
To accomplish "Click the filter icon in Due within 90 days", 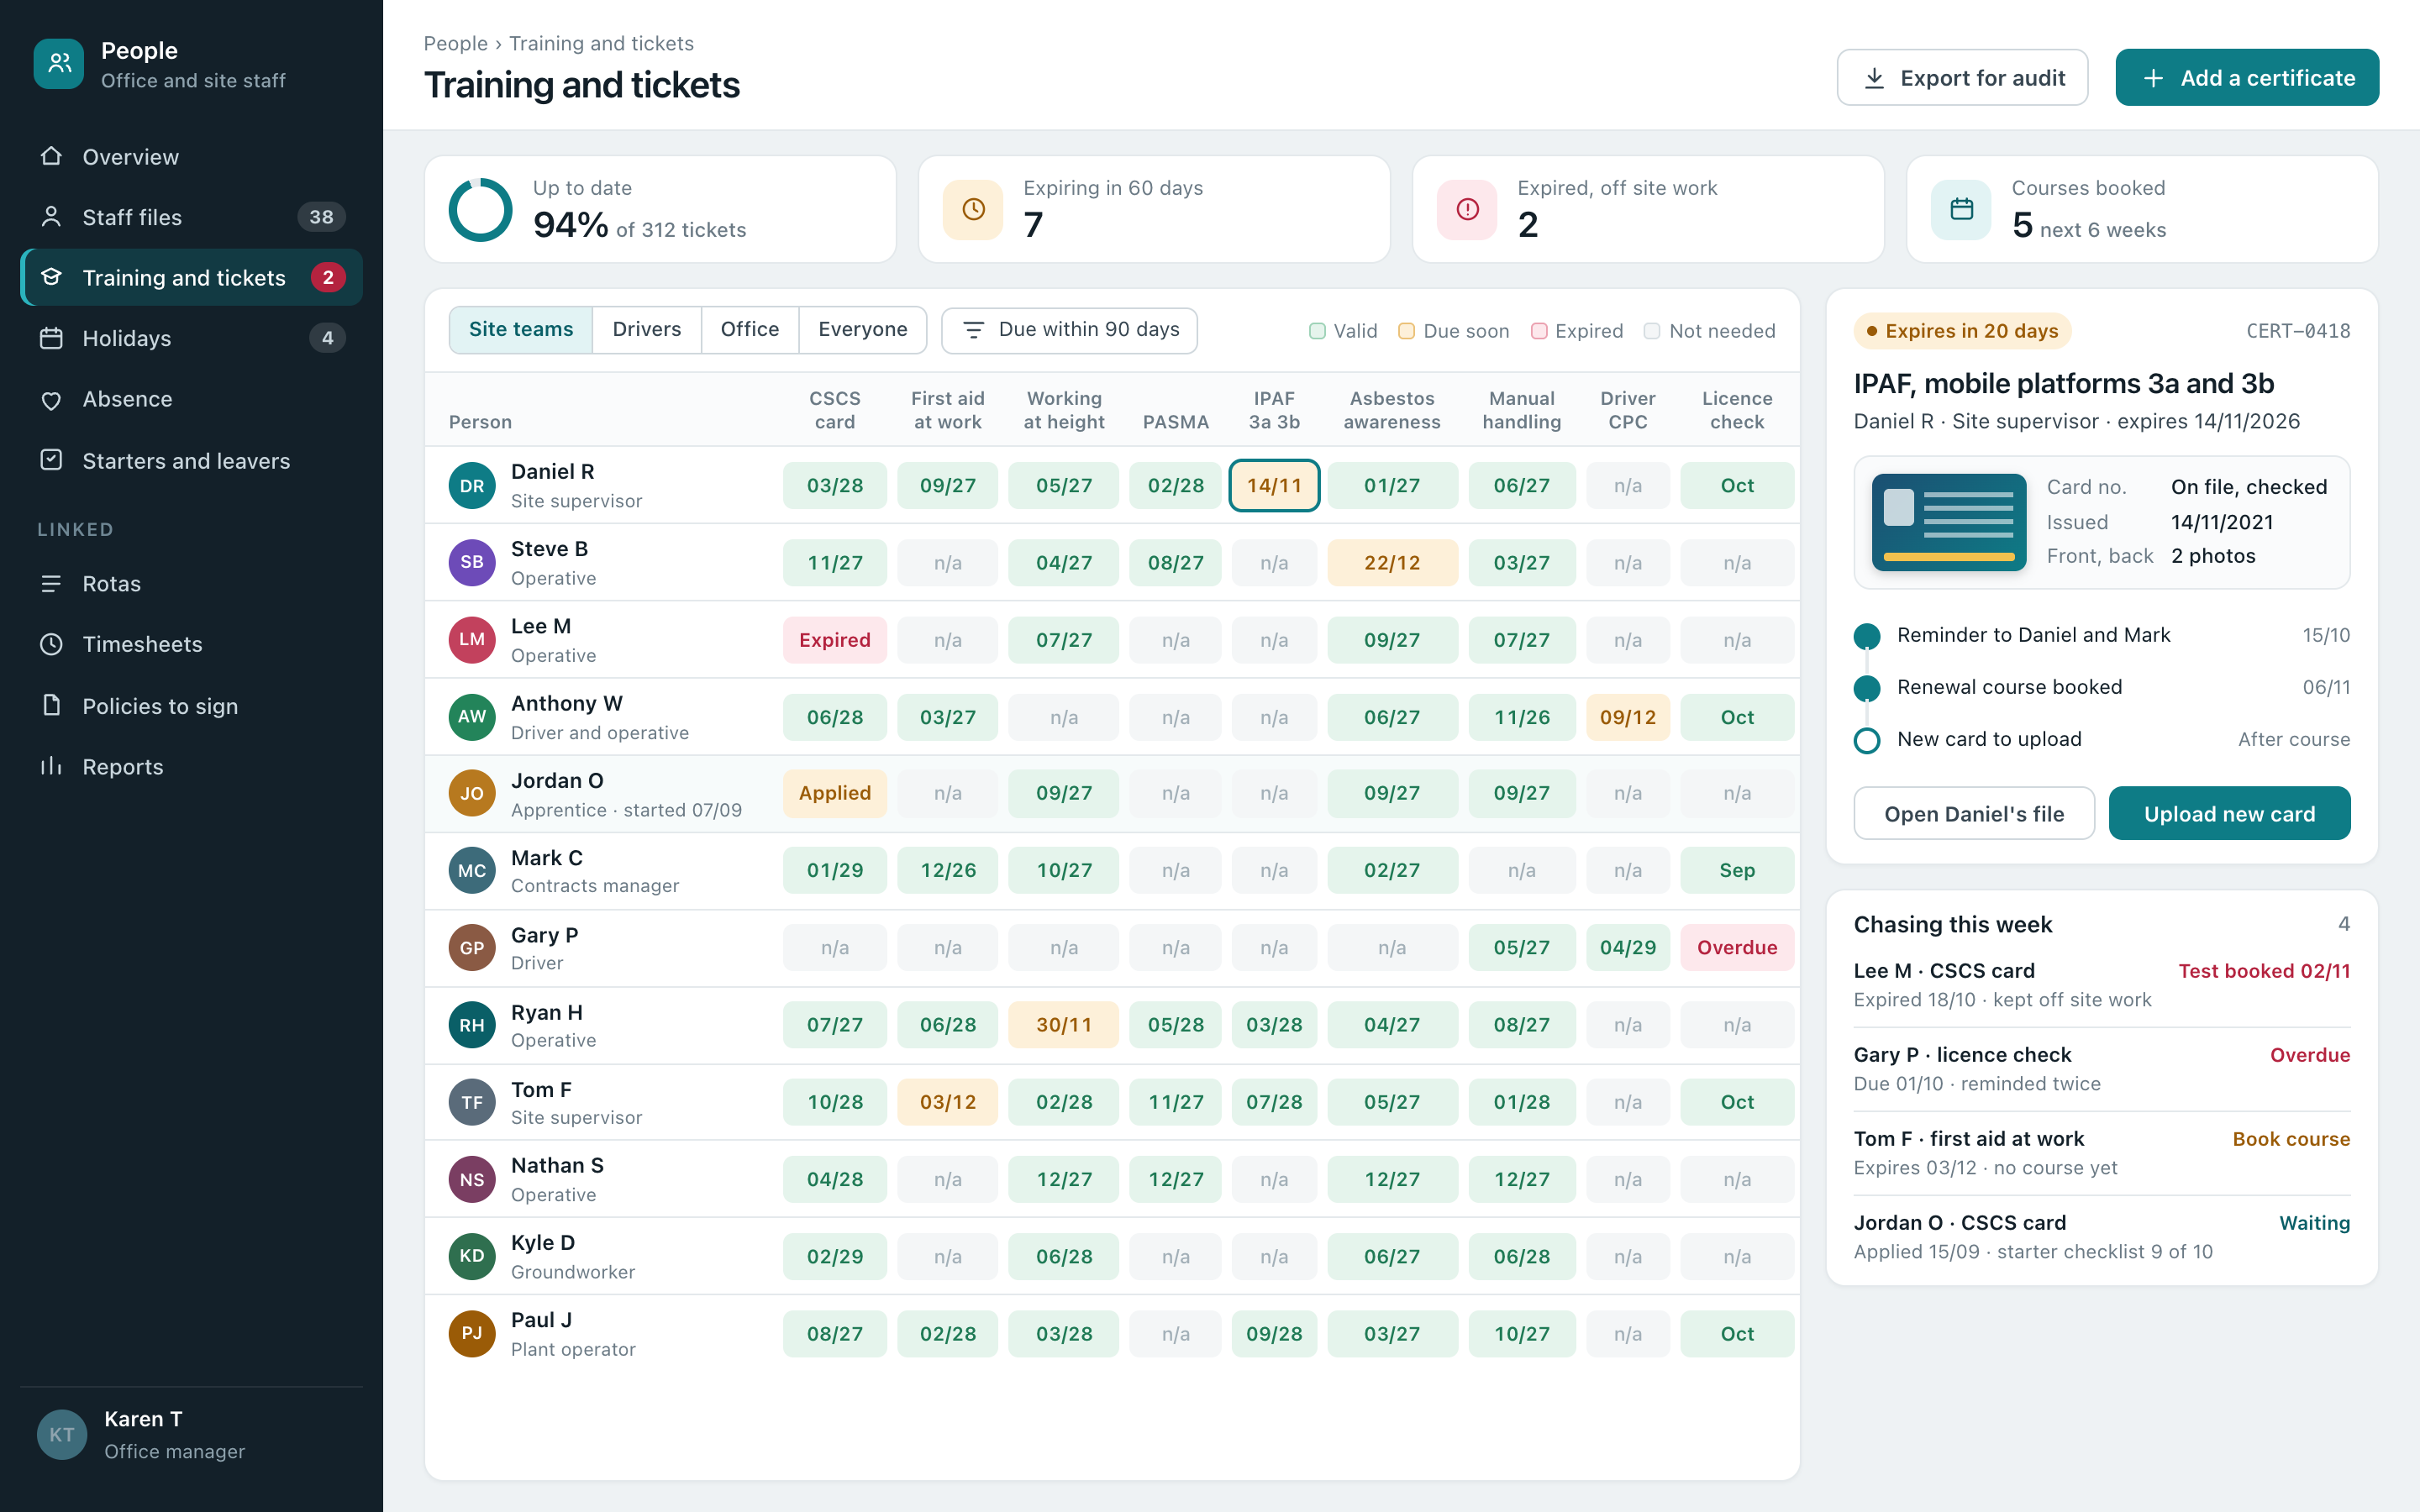I will pyautogui.click(x=973, y=330).
